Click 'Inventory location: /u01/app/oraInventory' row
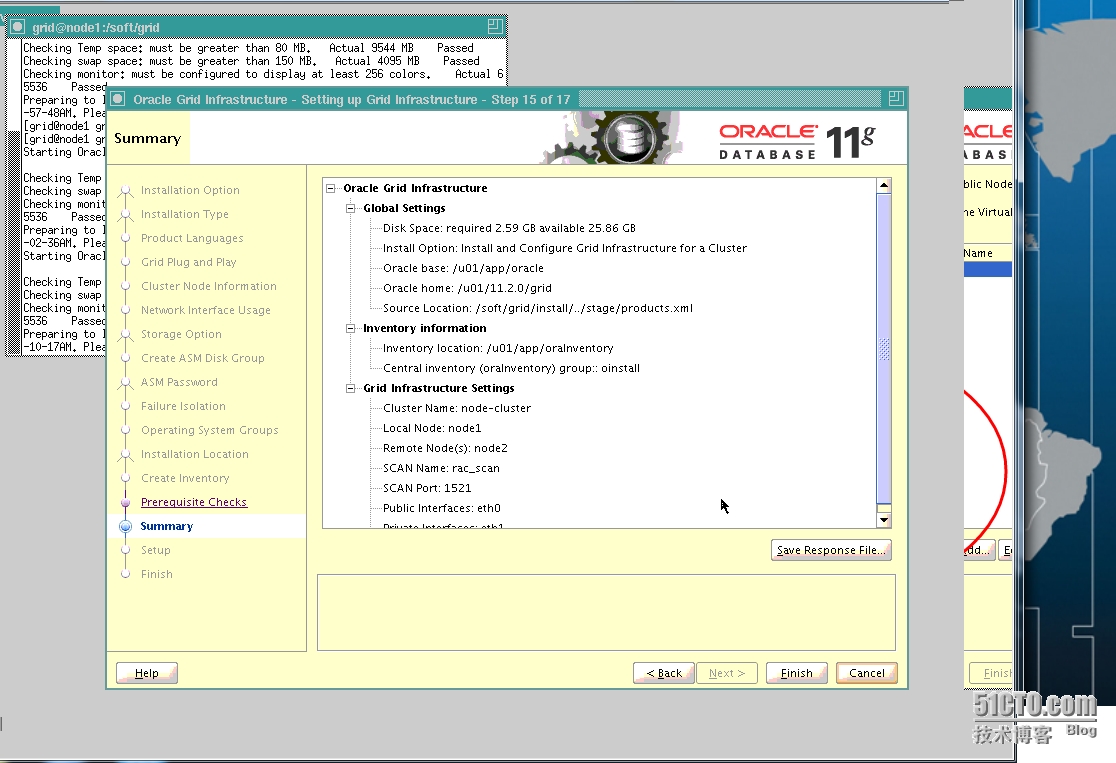Screen dimensions: 1116x763 (498, 348)
